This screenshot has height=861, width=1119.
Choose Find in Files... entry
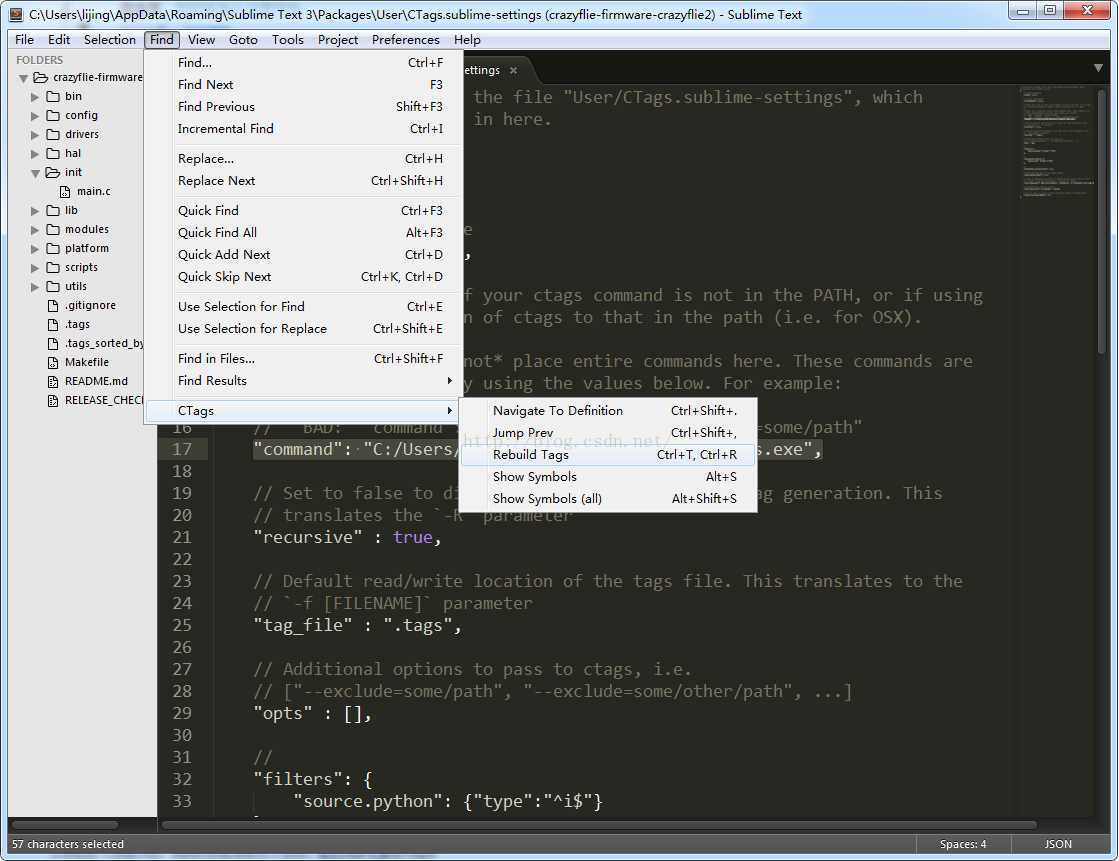(x=304, y=359)
